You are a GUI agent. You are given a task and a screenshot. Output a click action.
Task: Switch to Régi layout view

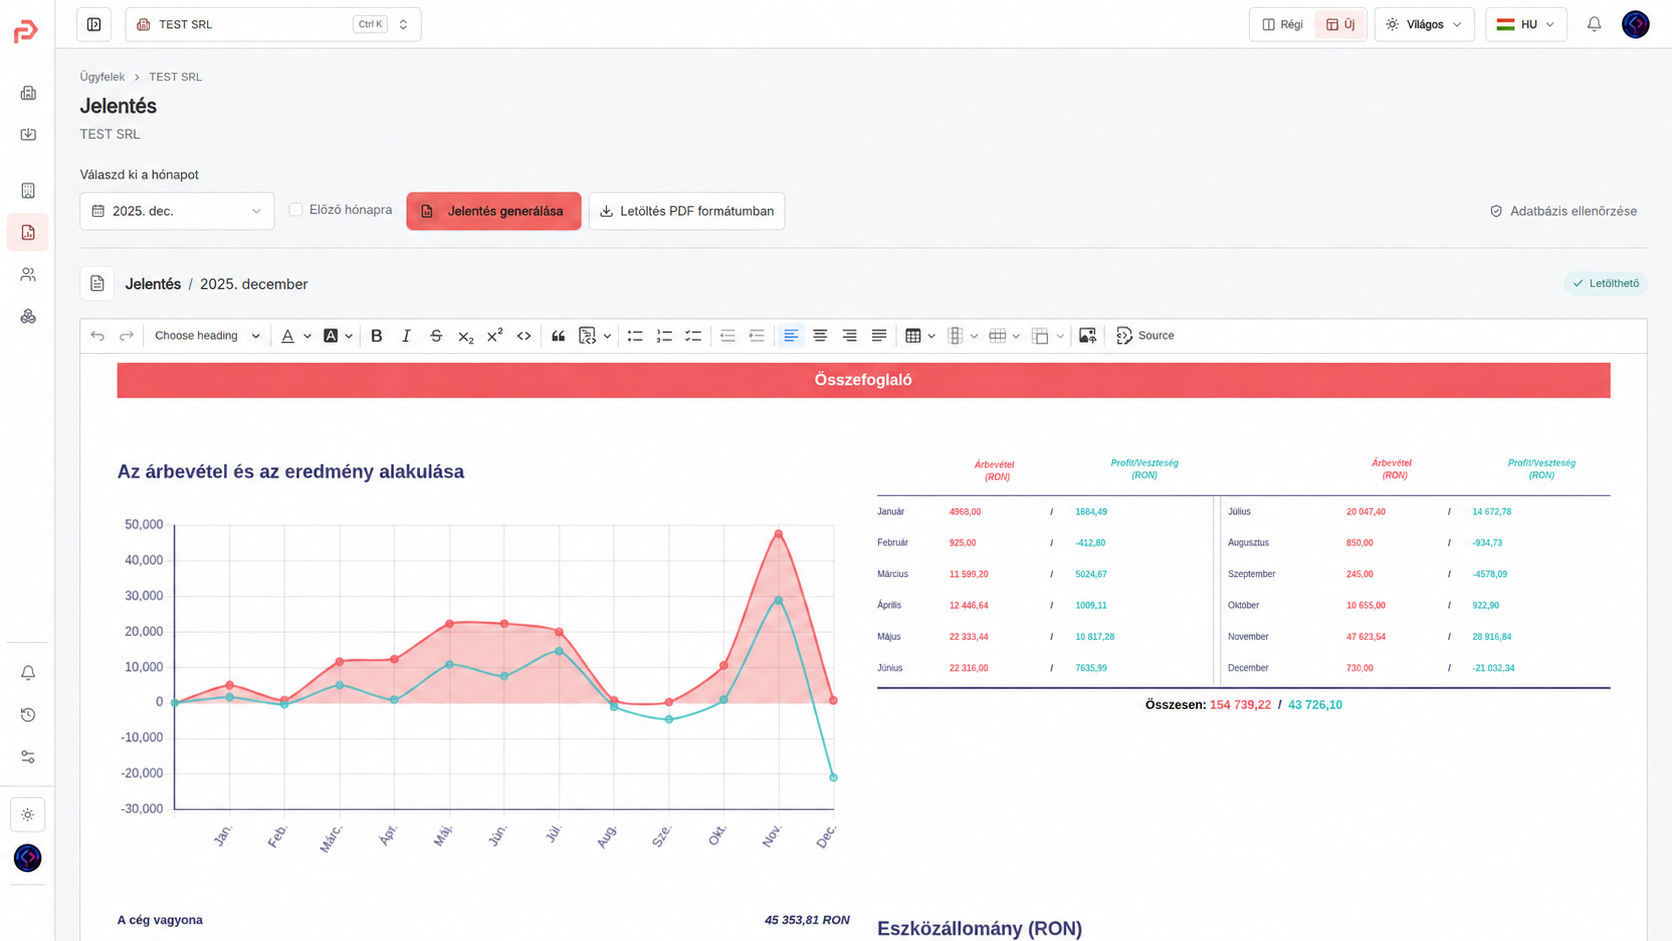[x=1283, y=24]
